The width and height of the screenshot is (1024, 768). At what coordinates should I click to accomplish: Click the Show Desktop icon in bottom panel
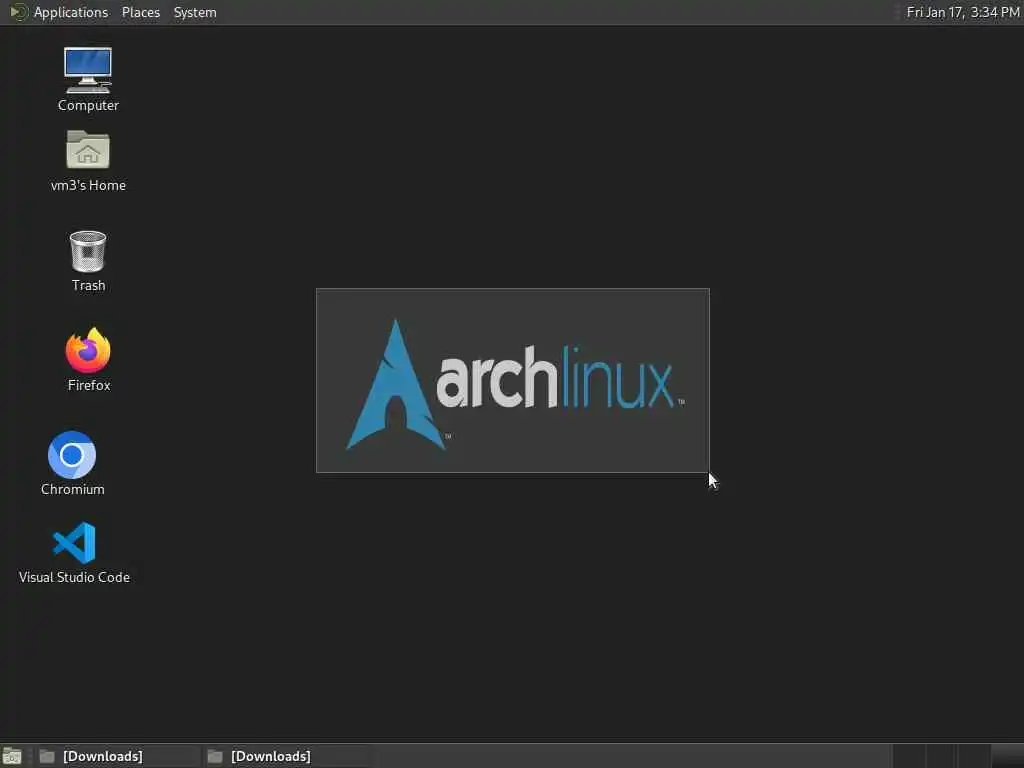(x=12, y=756)
